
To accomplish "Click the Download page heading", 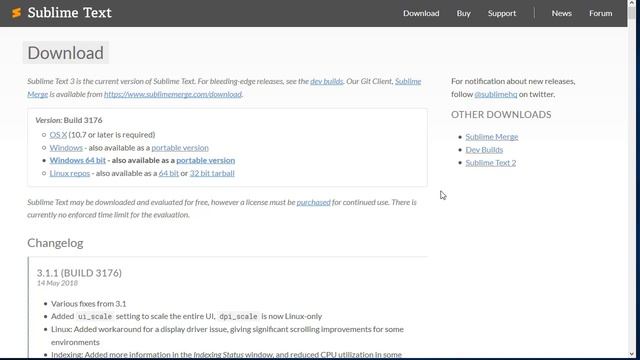I will (66, 53).
